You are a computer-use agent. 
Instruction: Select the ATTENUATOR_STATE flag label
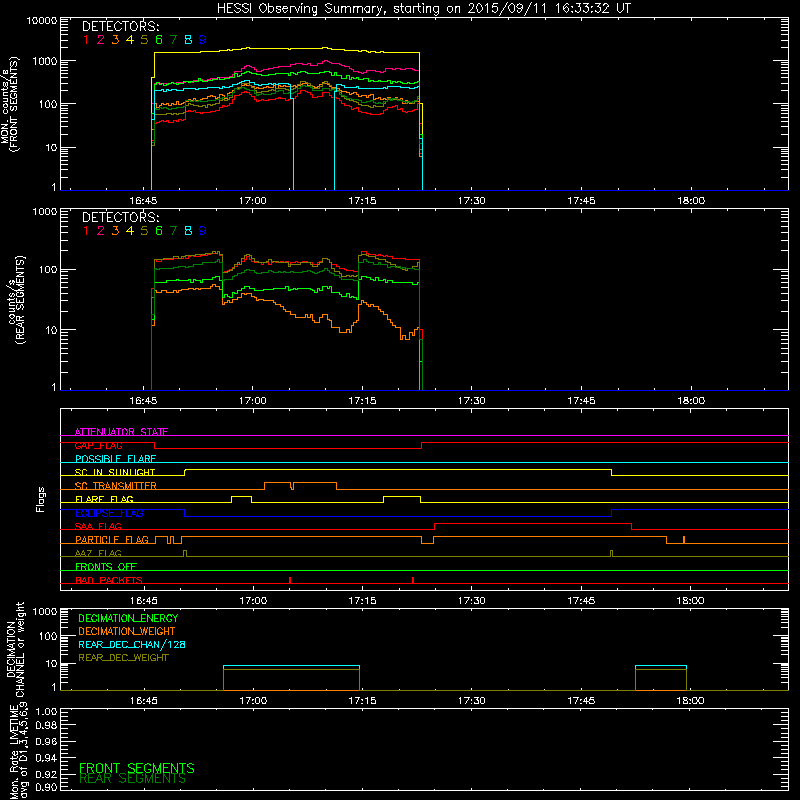[x=121, y=432]
